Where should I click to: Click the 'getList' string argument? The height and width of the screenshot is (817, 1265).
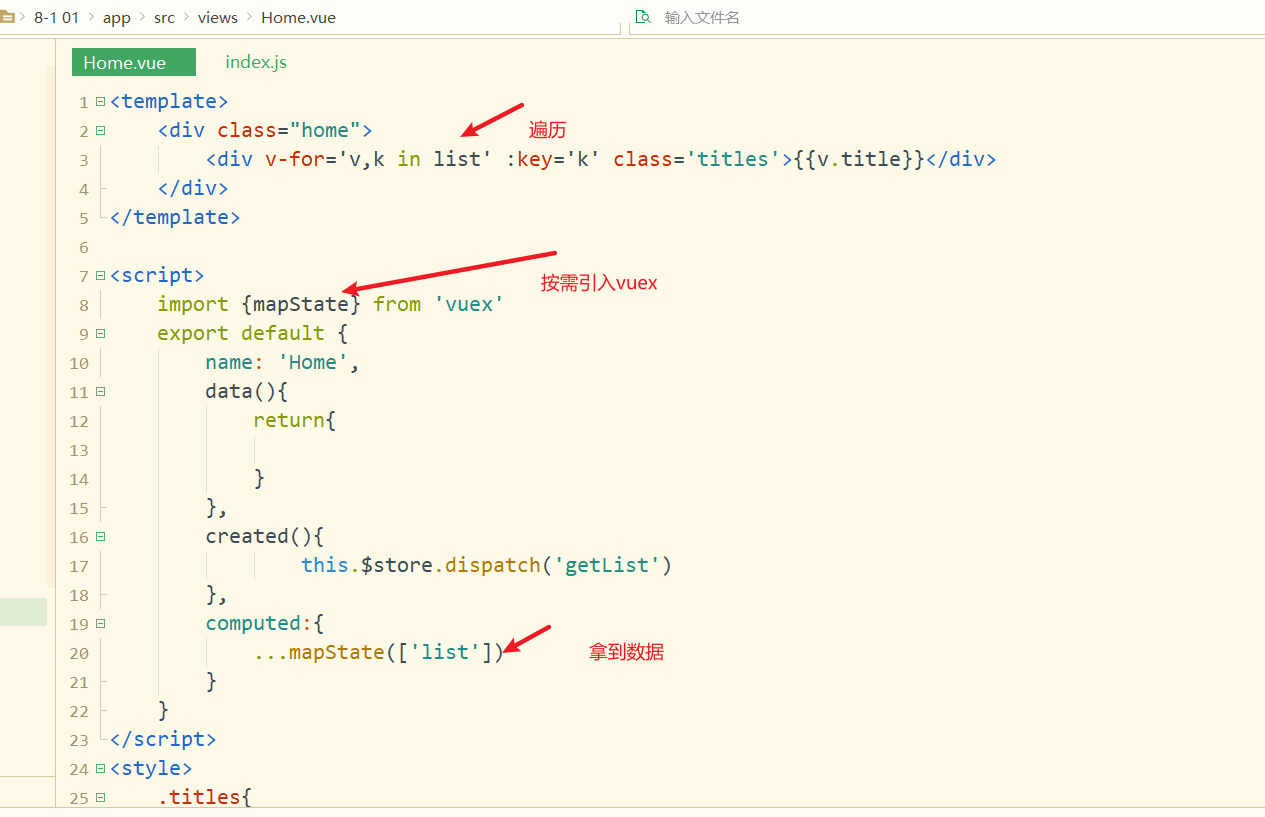607,566
